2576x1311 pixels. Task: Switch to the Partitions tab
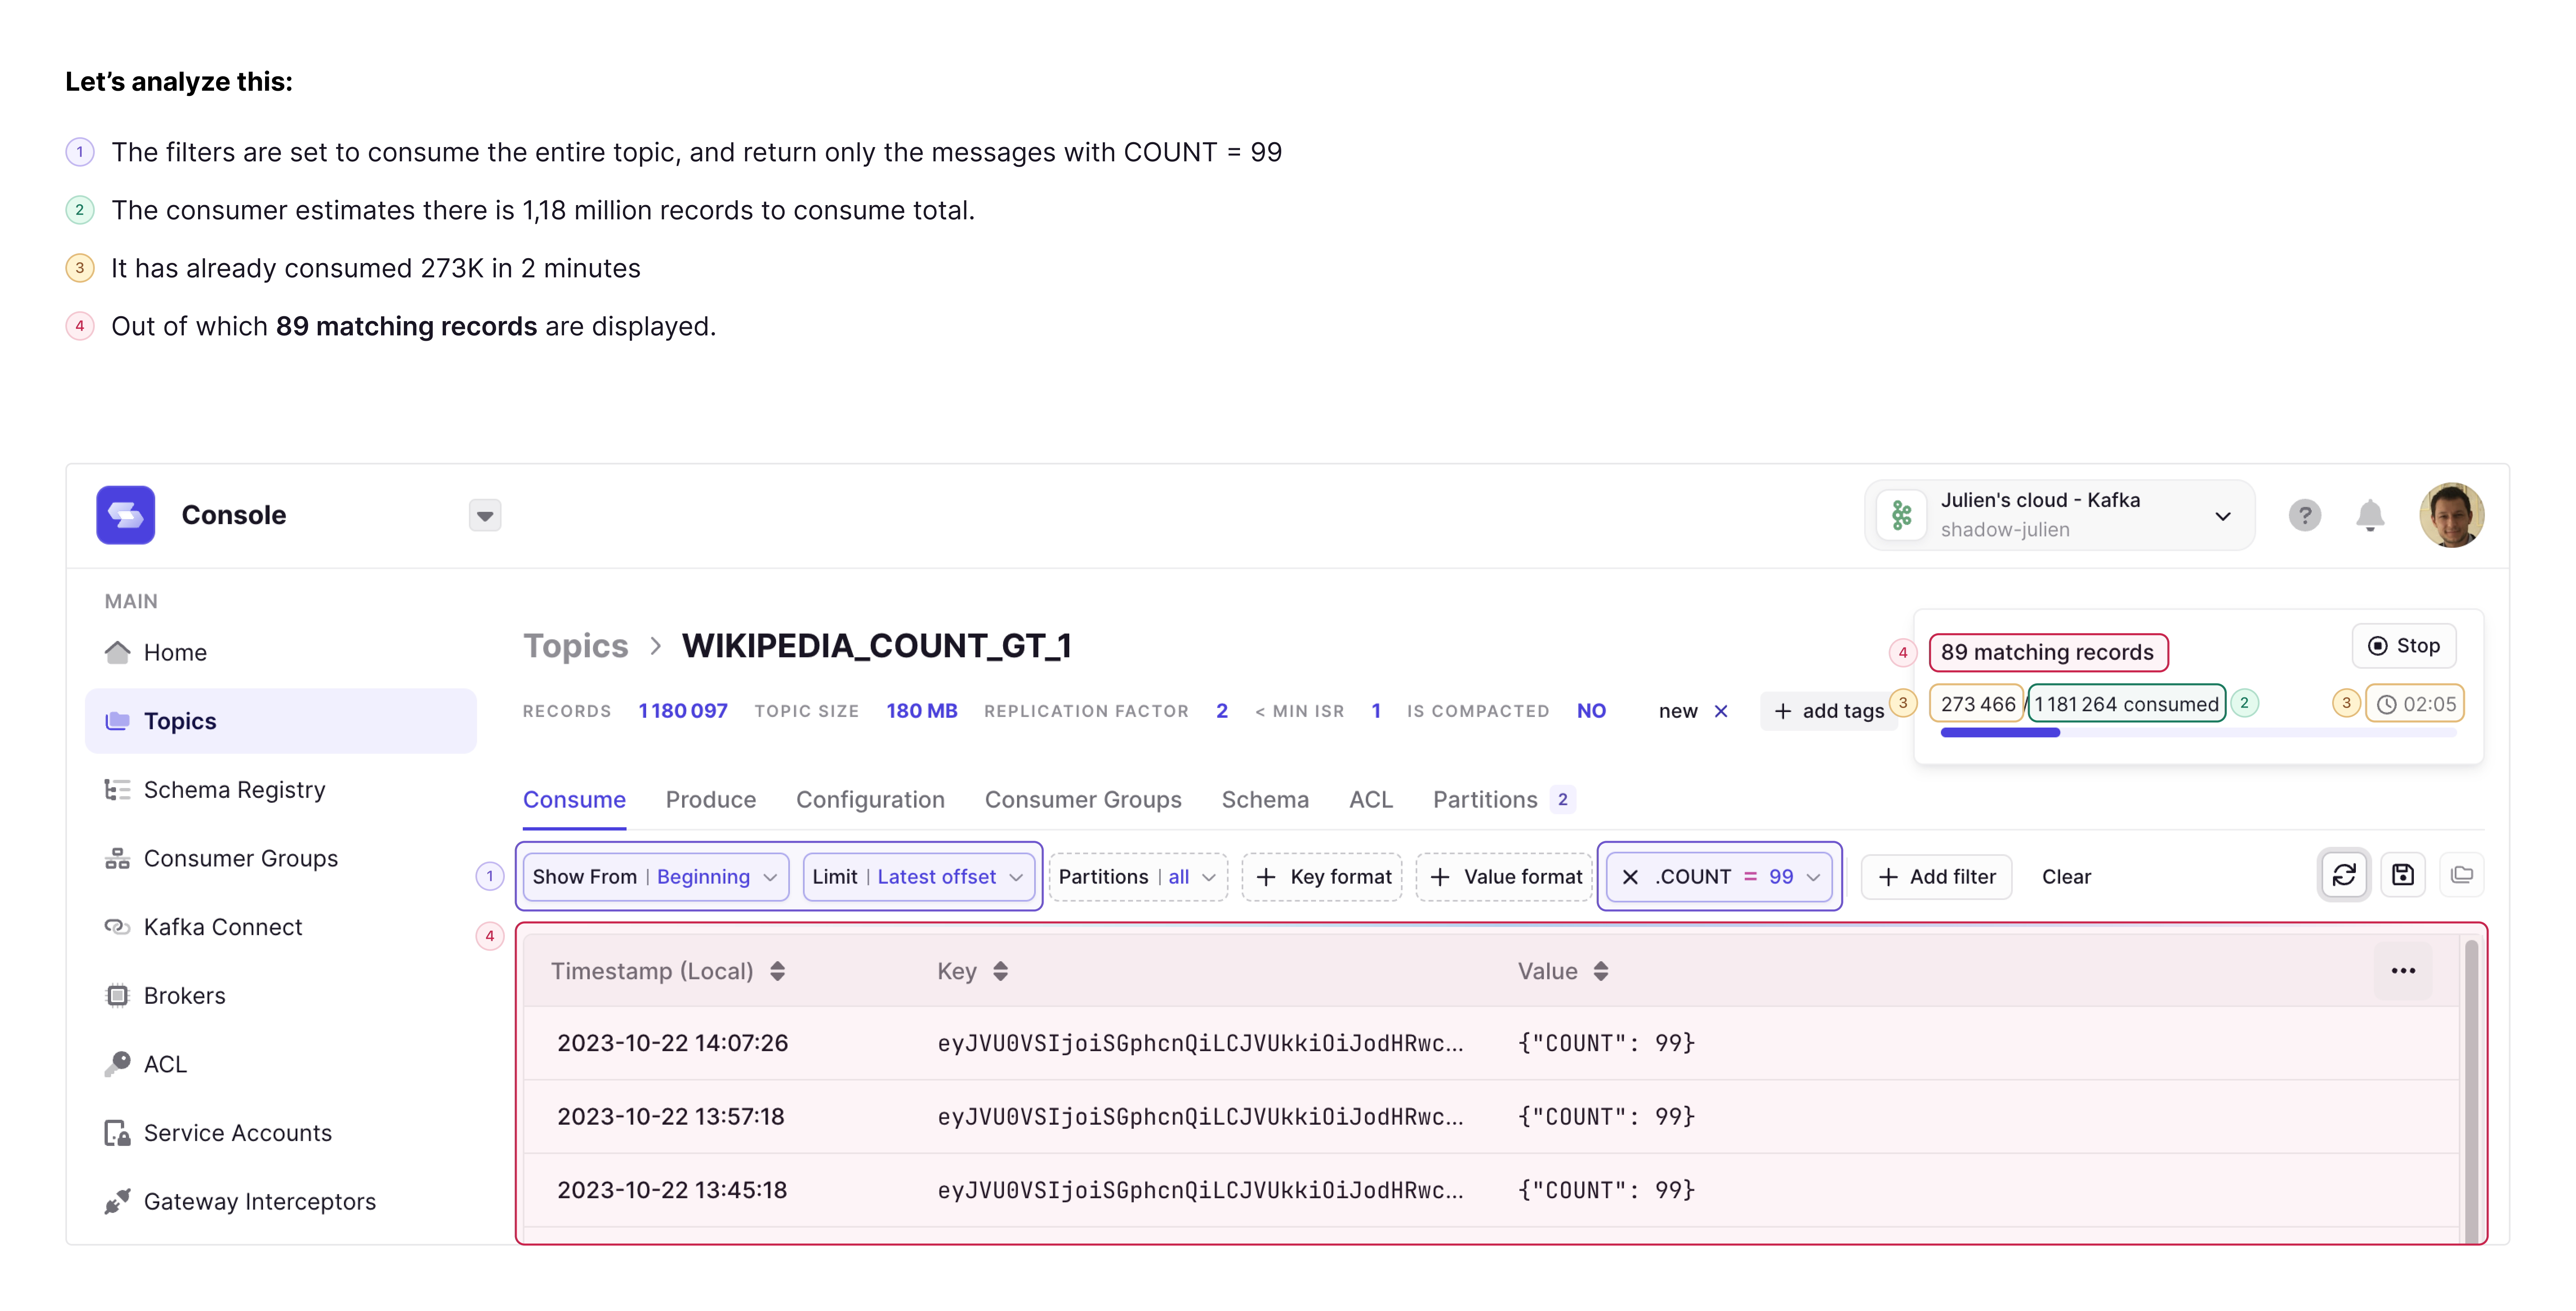click(x=1504, y=800)
